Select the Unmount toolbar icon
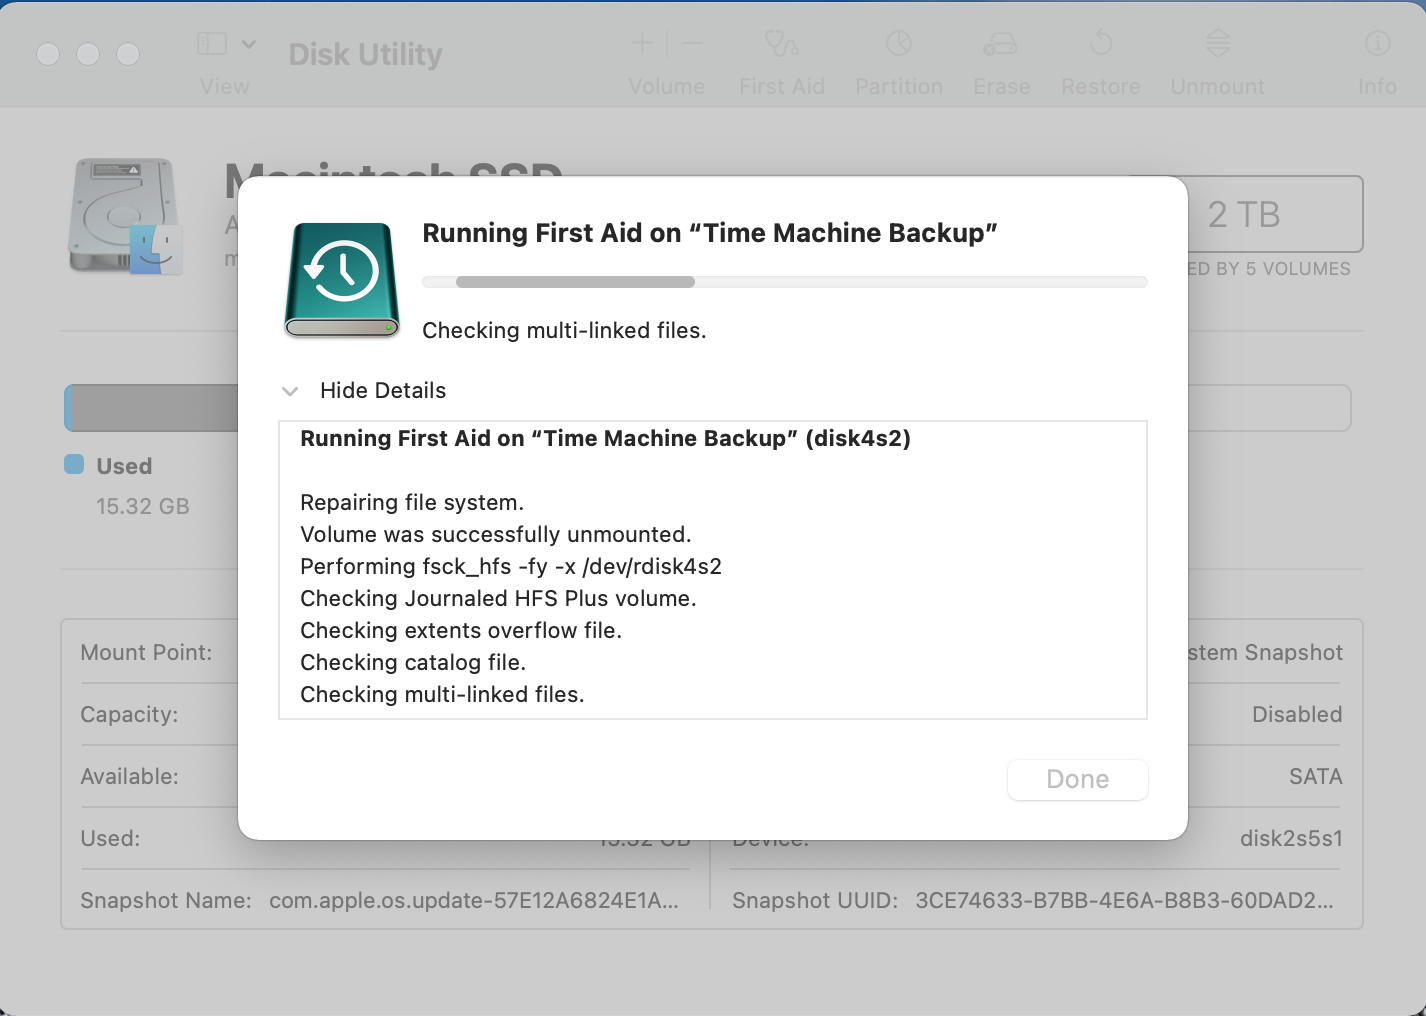The image size is (1426, 1016). pyautogui.click(x=1217, y=43)
